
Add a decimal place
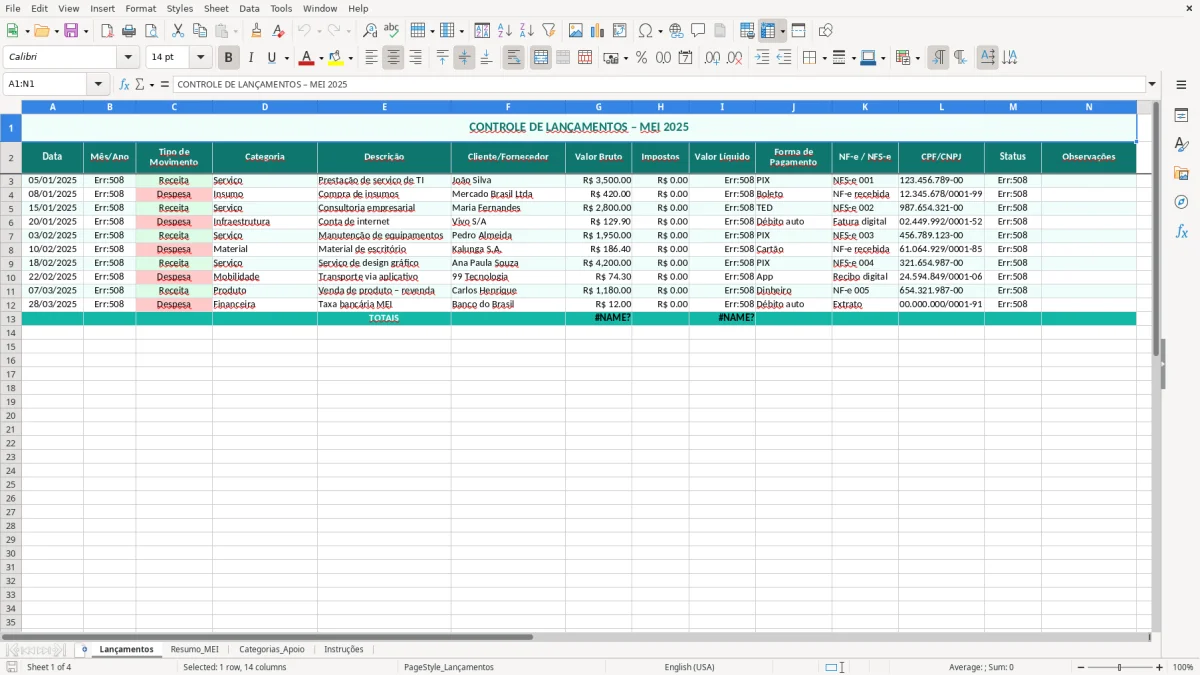(712, 58)
